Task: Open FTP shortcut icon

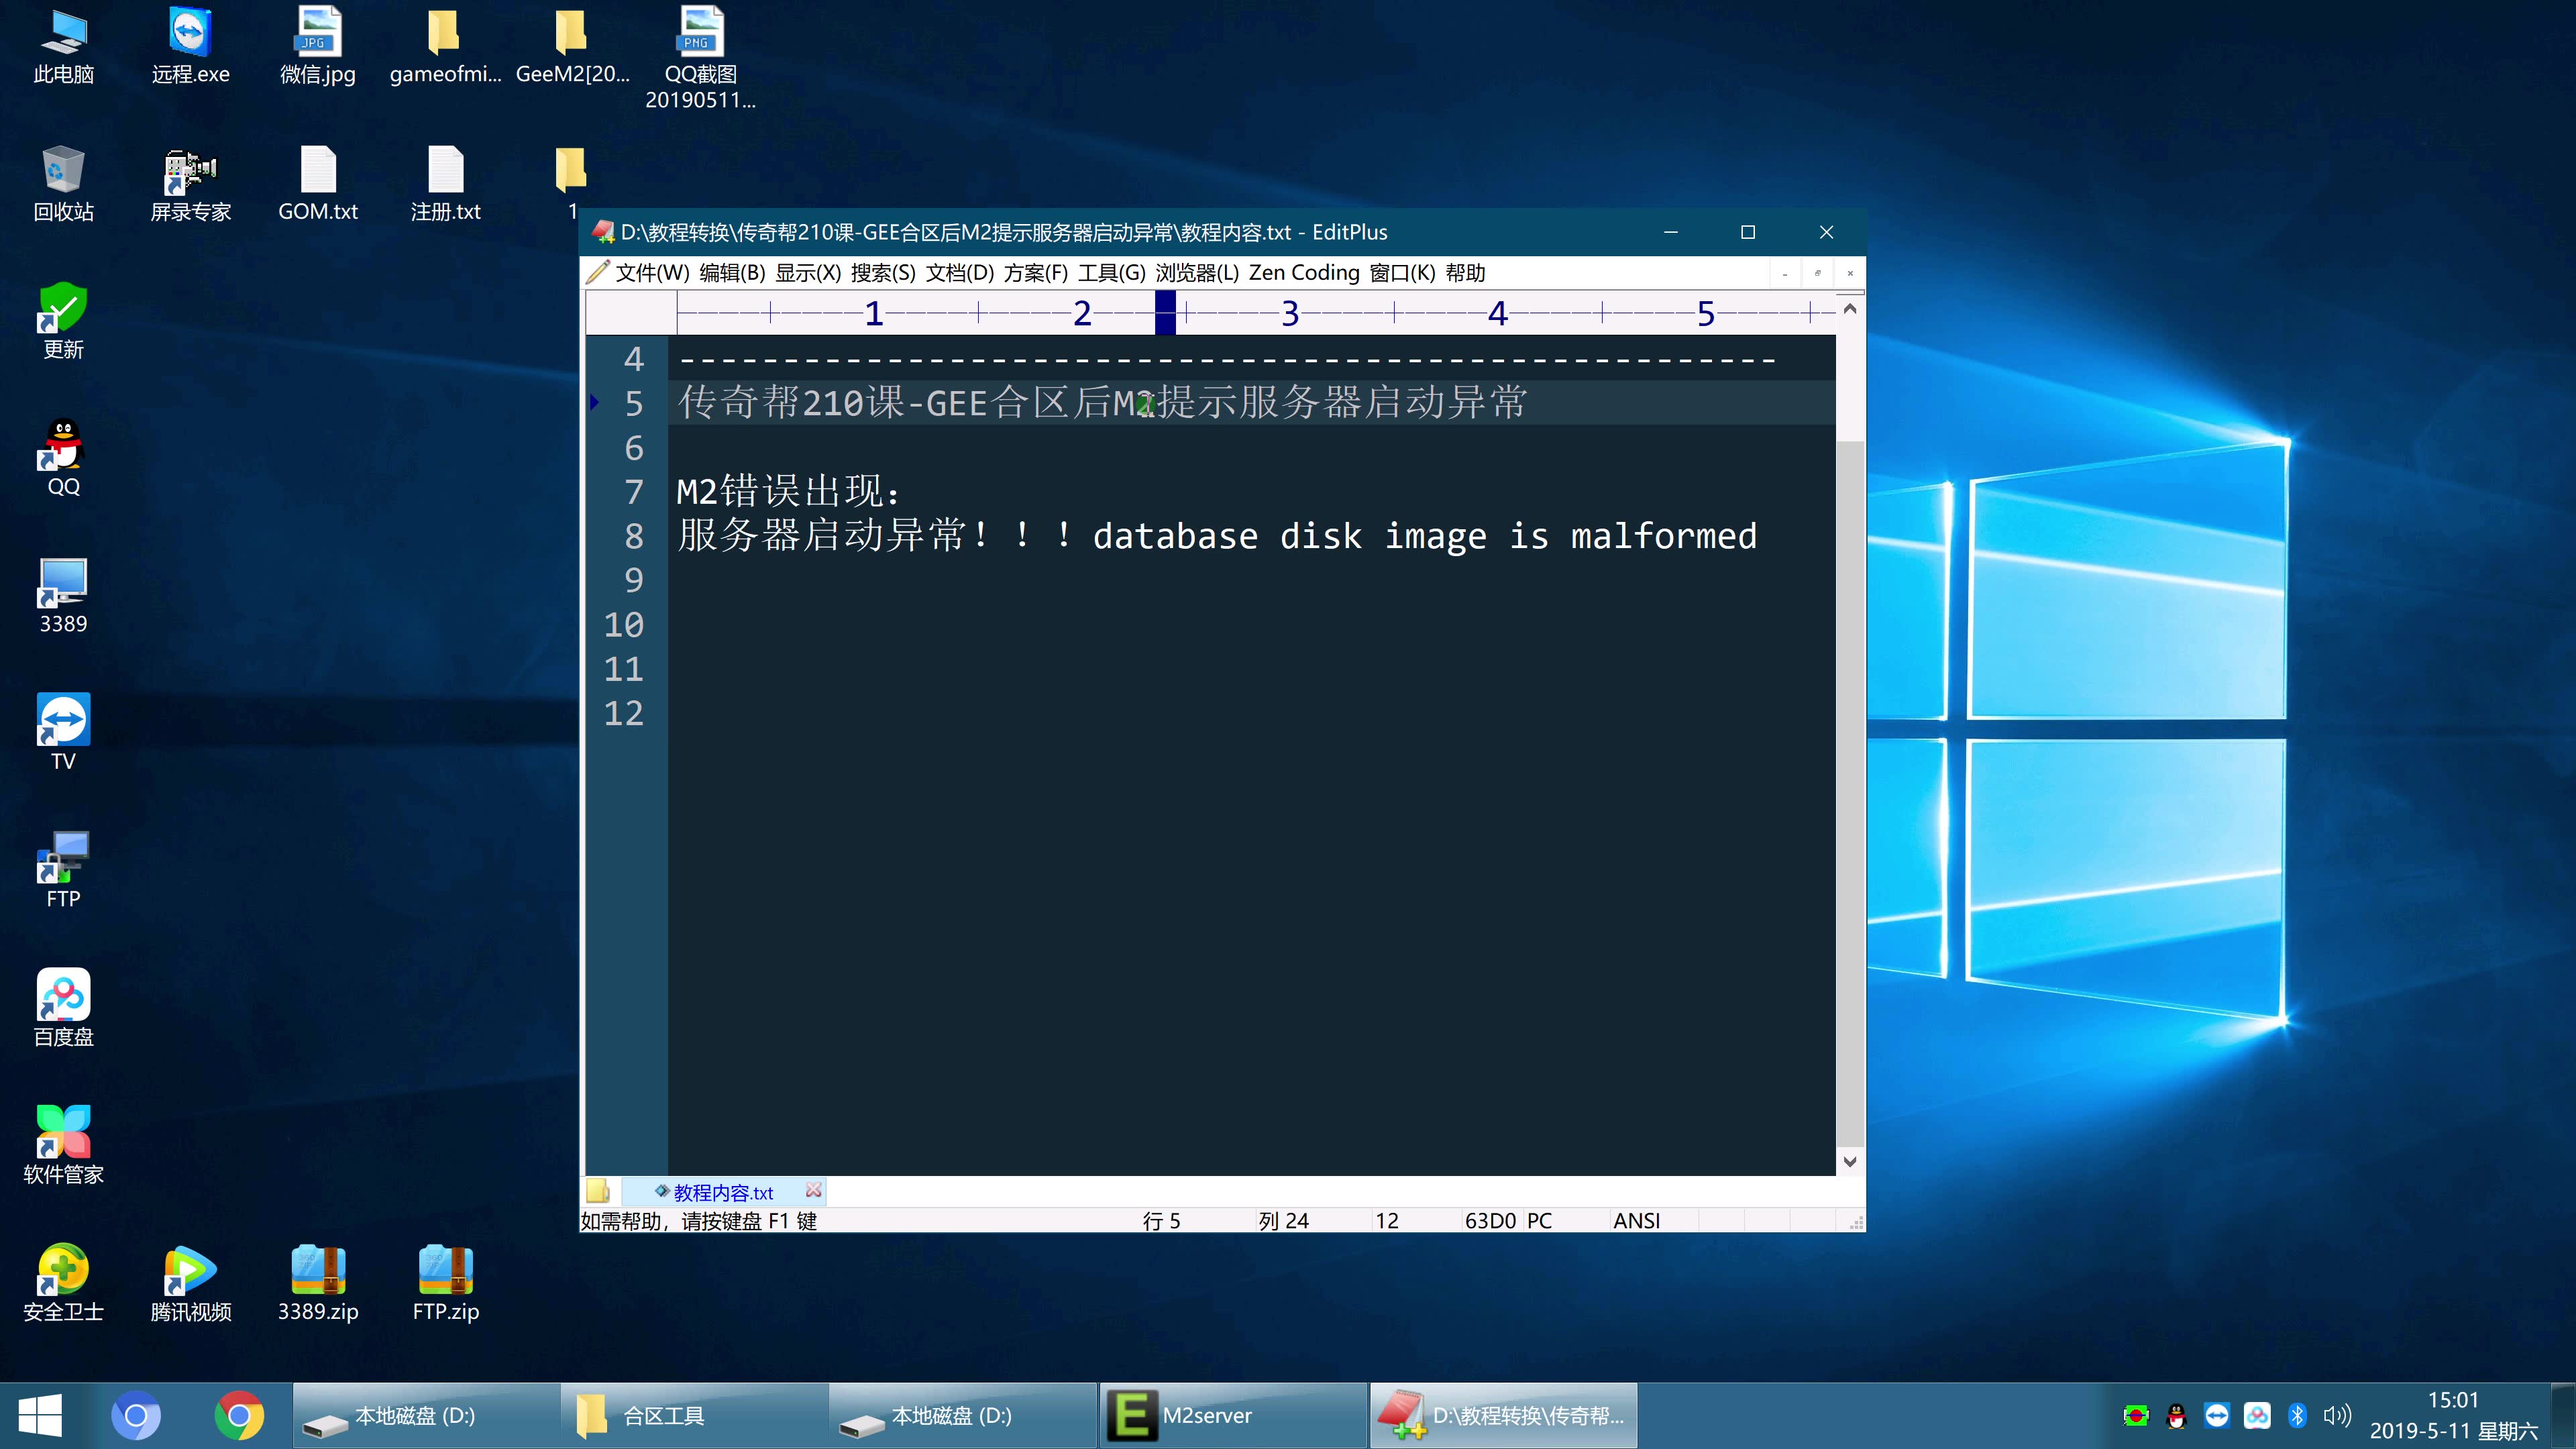Action: pos(63,870)
